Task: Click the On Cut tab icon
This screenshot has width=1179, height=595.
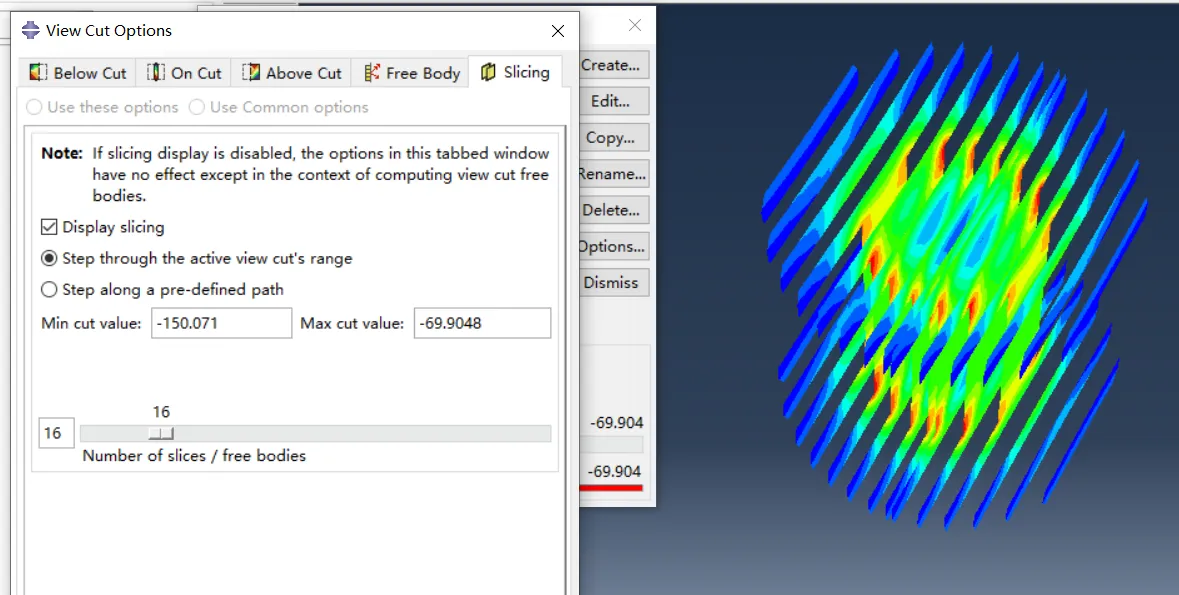Action: click(156, 72)
